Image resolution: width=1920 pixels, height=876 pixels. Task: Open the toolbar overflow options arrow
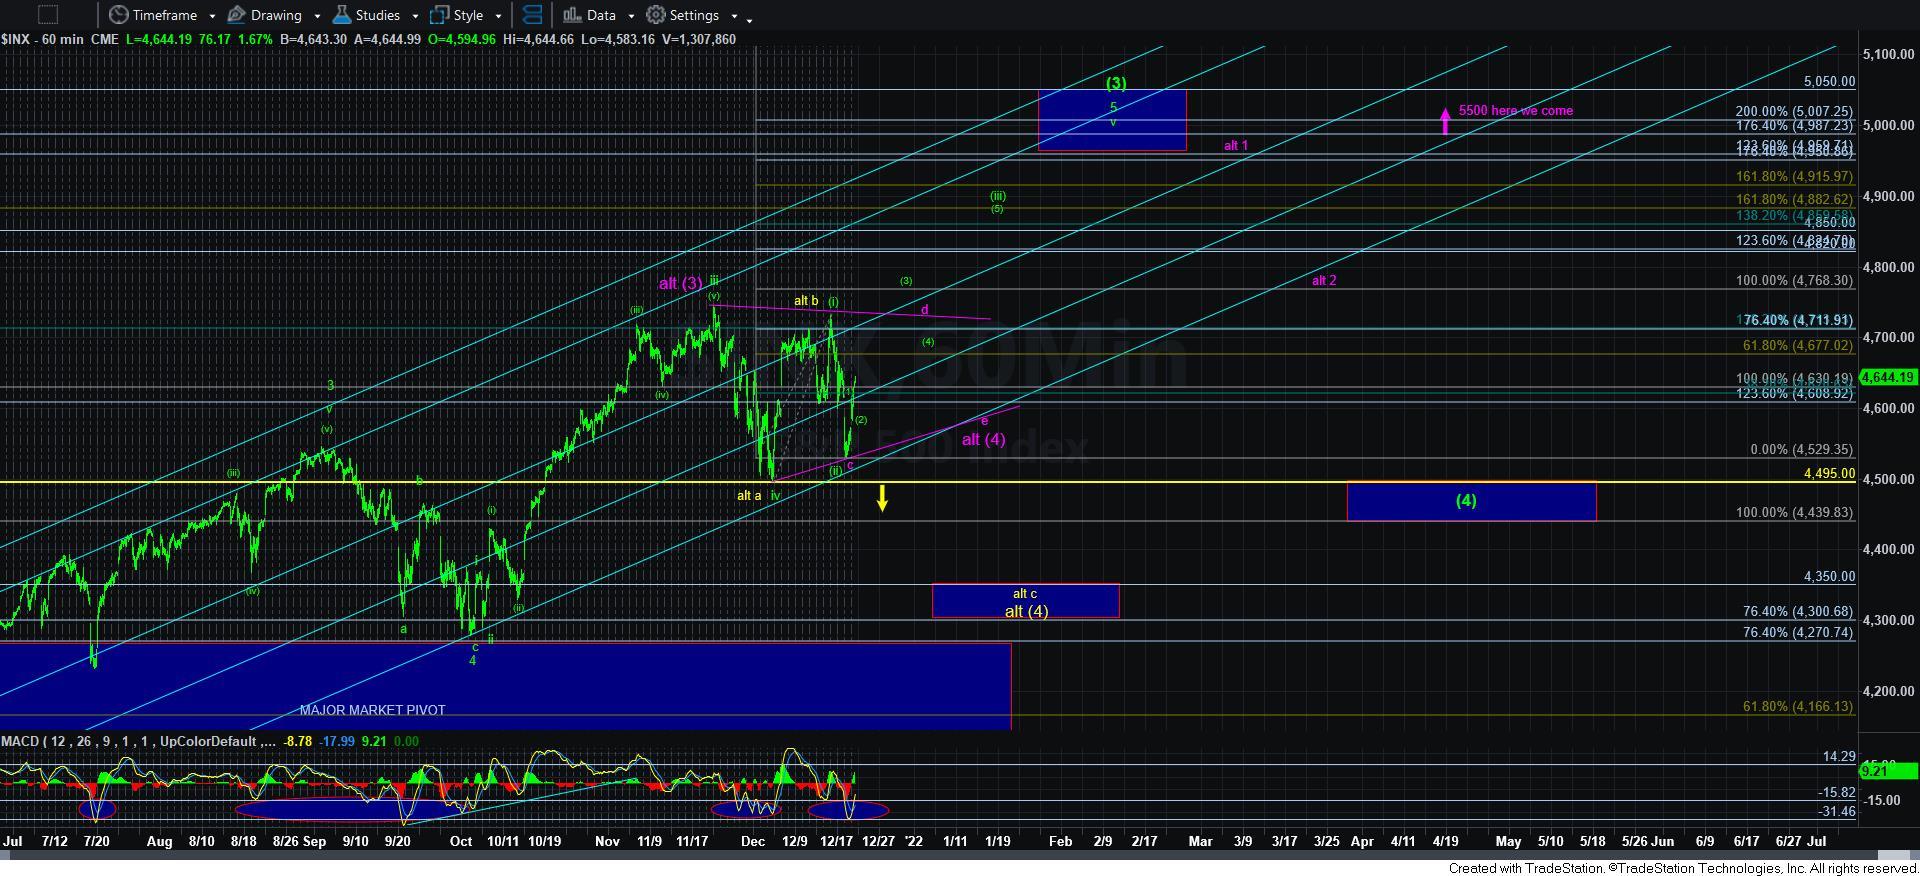tap(750, 18)
